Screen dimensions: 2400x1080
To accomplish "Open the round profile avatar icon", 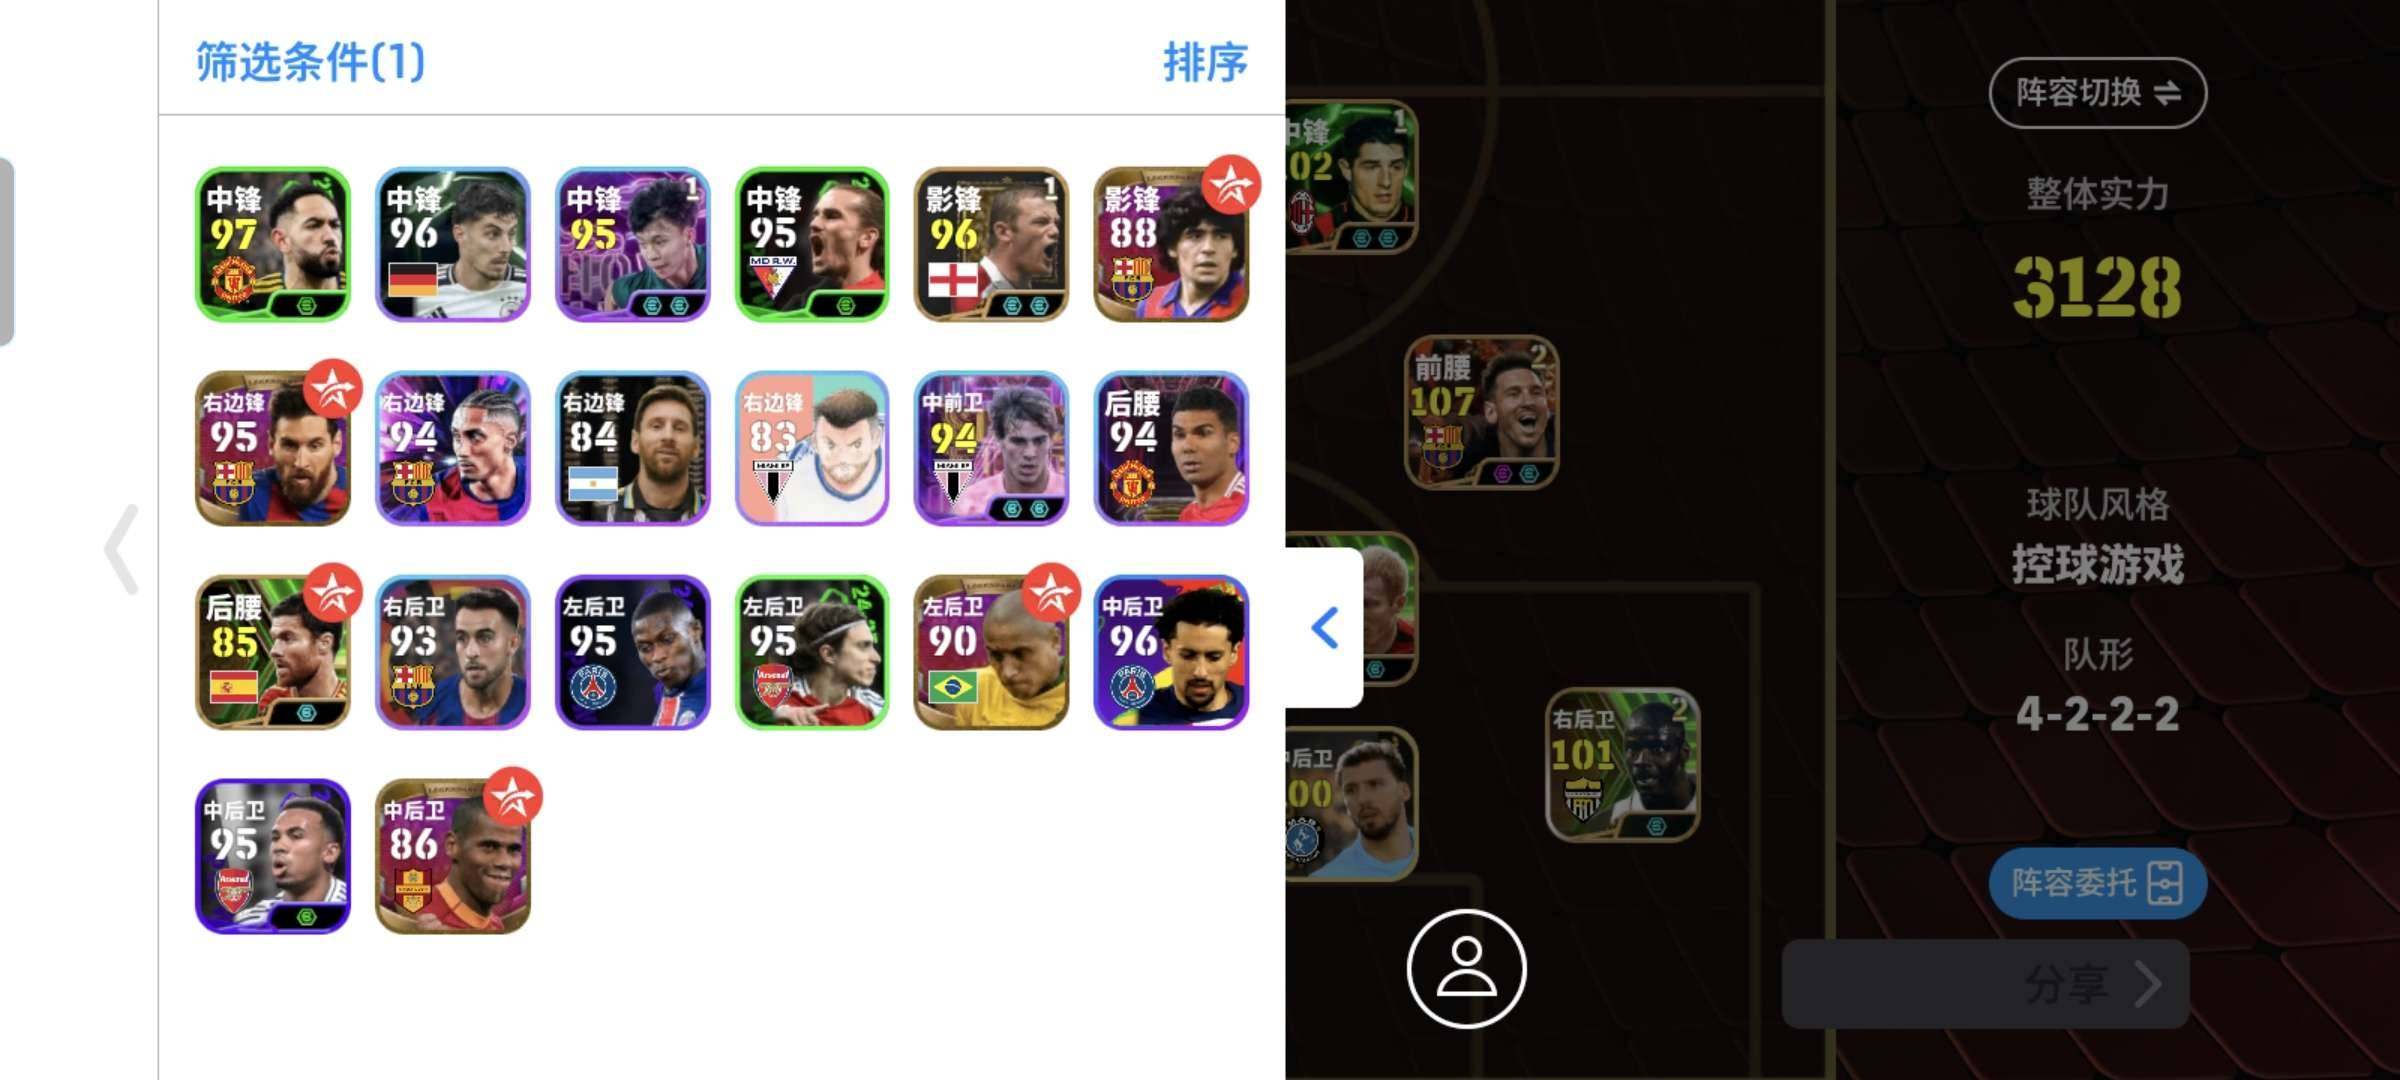I will pos(1466,968).
